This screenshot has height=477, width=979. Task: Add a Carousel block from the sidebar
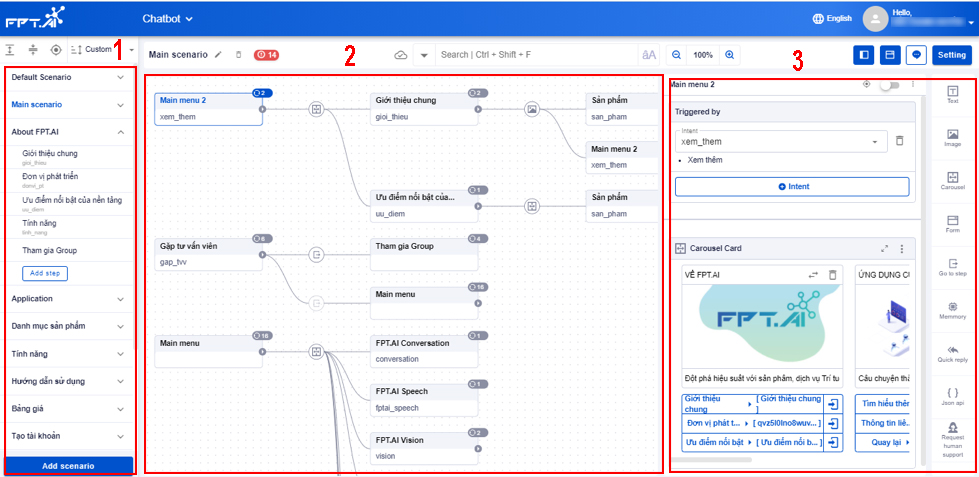[x=952, y=181]
